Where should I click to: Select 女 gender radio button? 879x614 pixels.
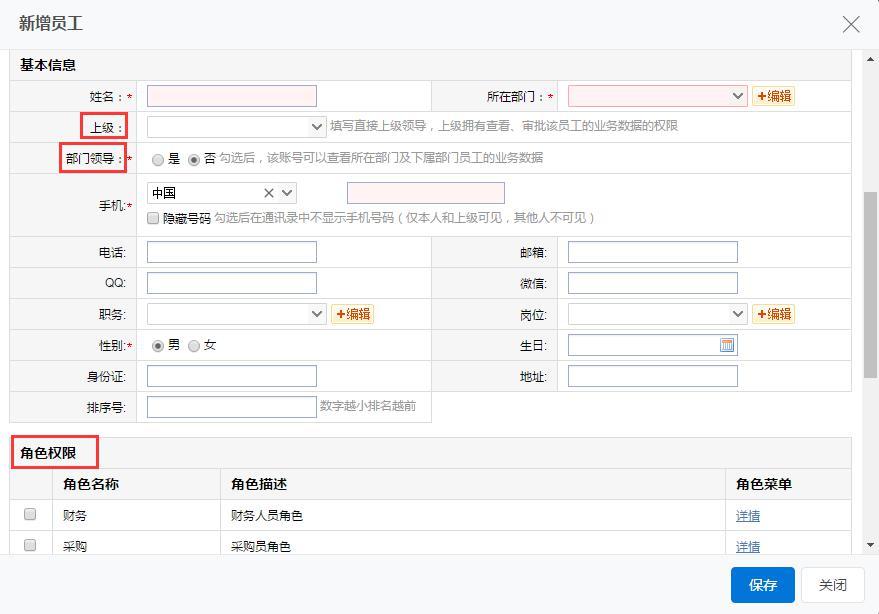(x=194, y=346)
